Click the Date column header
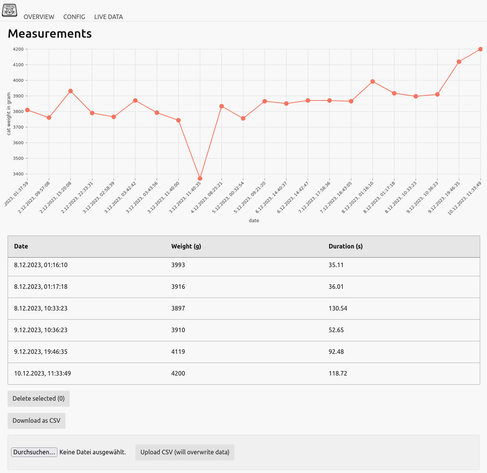This screenshot has width=487, height=473. (x=21, y=246)
